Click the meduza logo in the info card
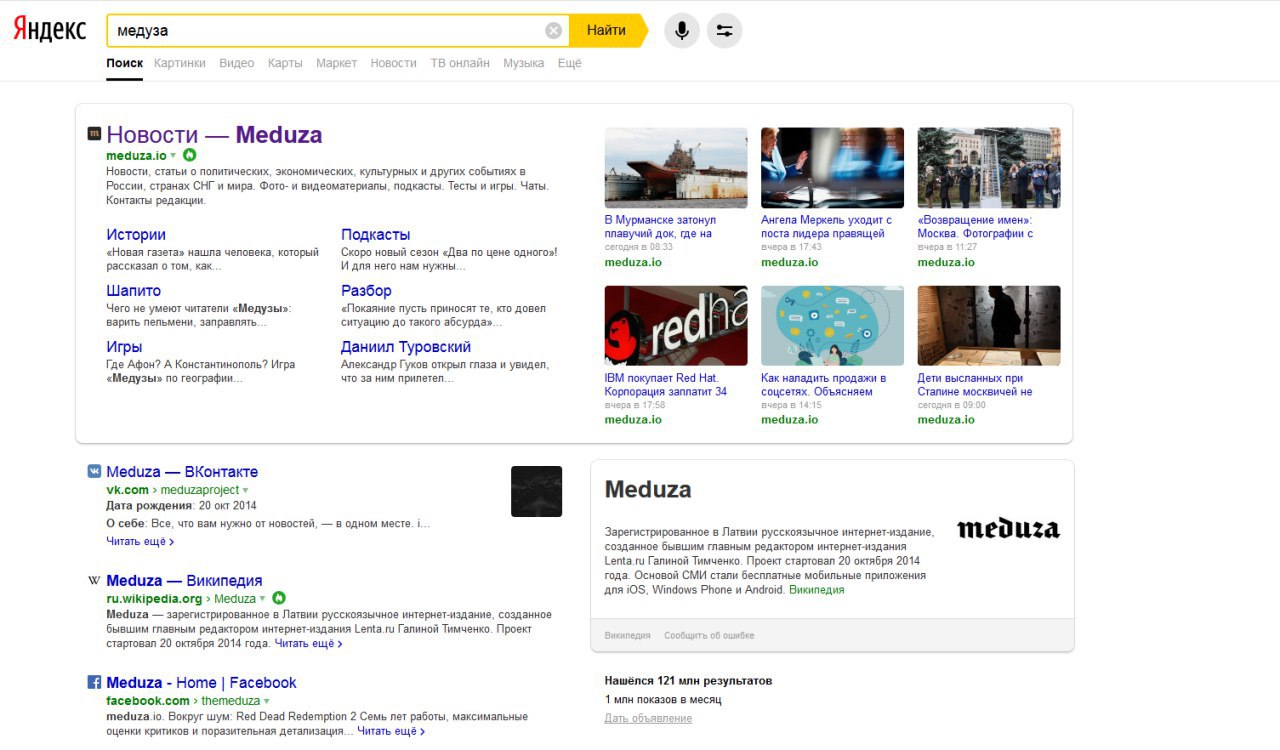The image size is (1280, 750). pos(1008,528)
